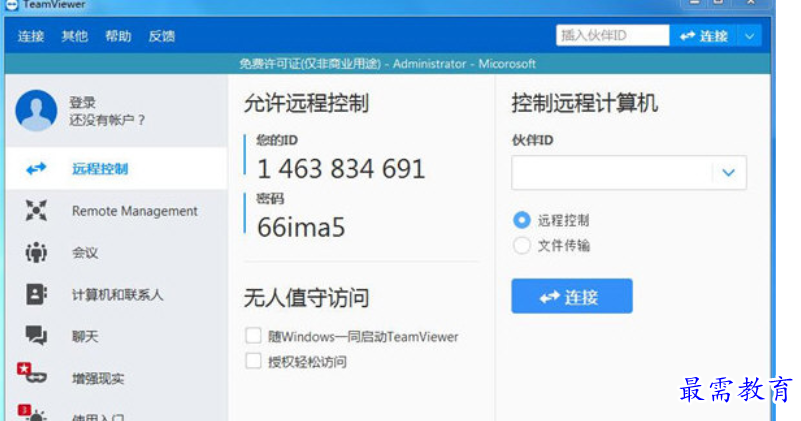Click the 会议 meeting people icon
Screen dimensions: 801x421
[36, 252]
